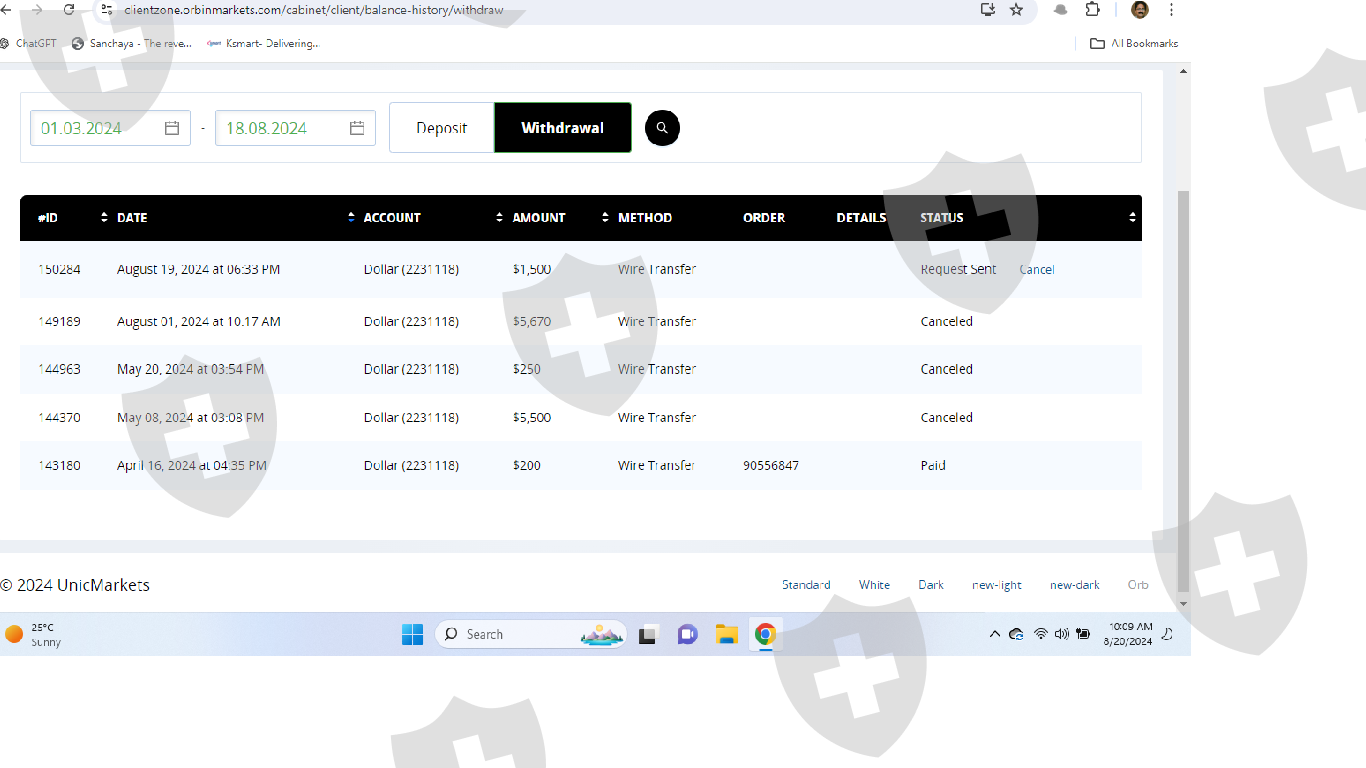
Task: Click the Windows Start button
Action: pyautogui.click(x=412, y=634)
